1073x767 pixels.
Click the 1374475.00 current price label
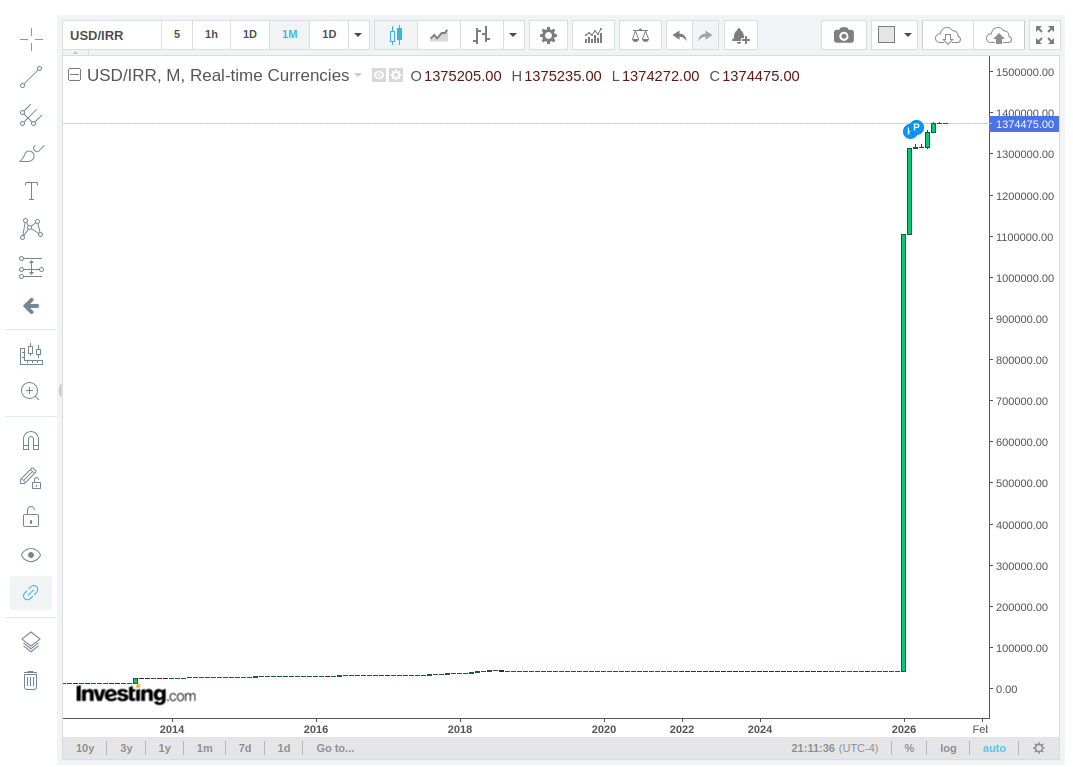tap(1024, 124)
